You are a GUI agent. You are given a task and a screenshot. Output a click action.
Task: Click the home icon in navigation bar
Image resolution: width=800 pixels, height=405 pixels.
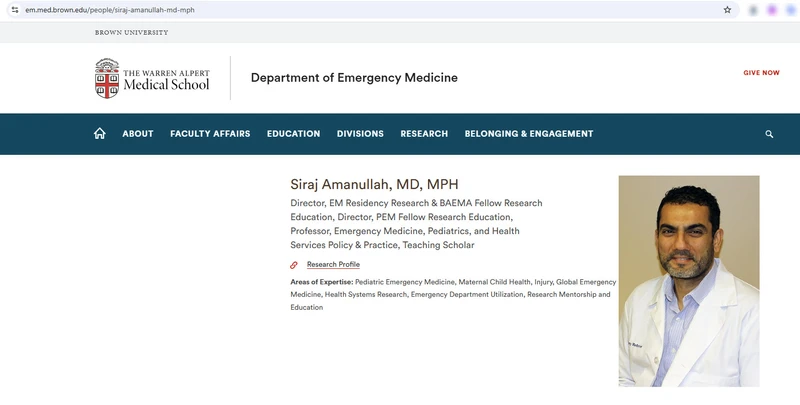[x=99, y=134]
